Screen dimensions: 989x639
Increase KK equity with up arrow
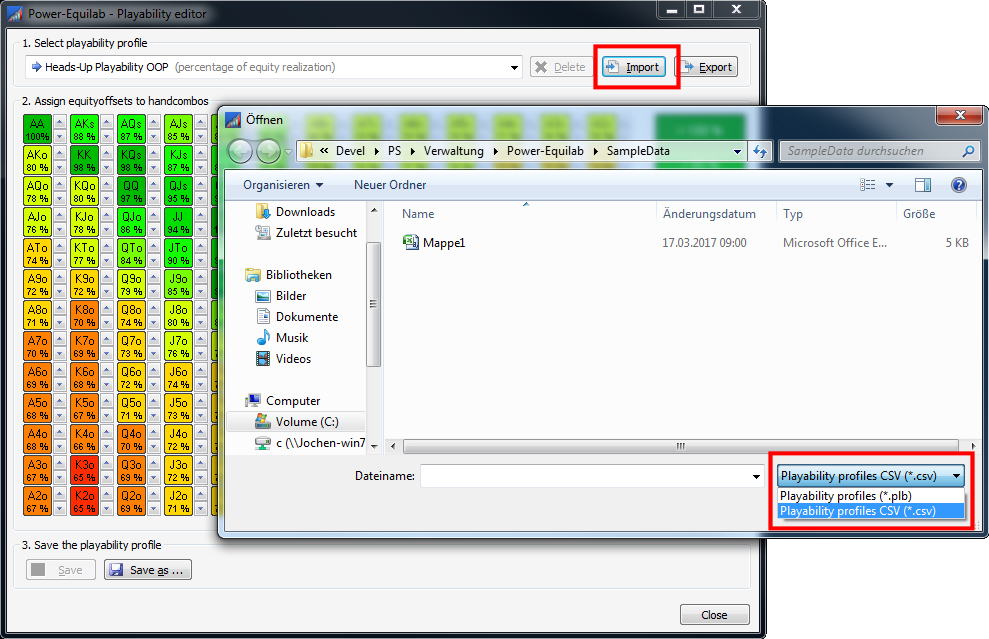107,153
